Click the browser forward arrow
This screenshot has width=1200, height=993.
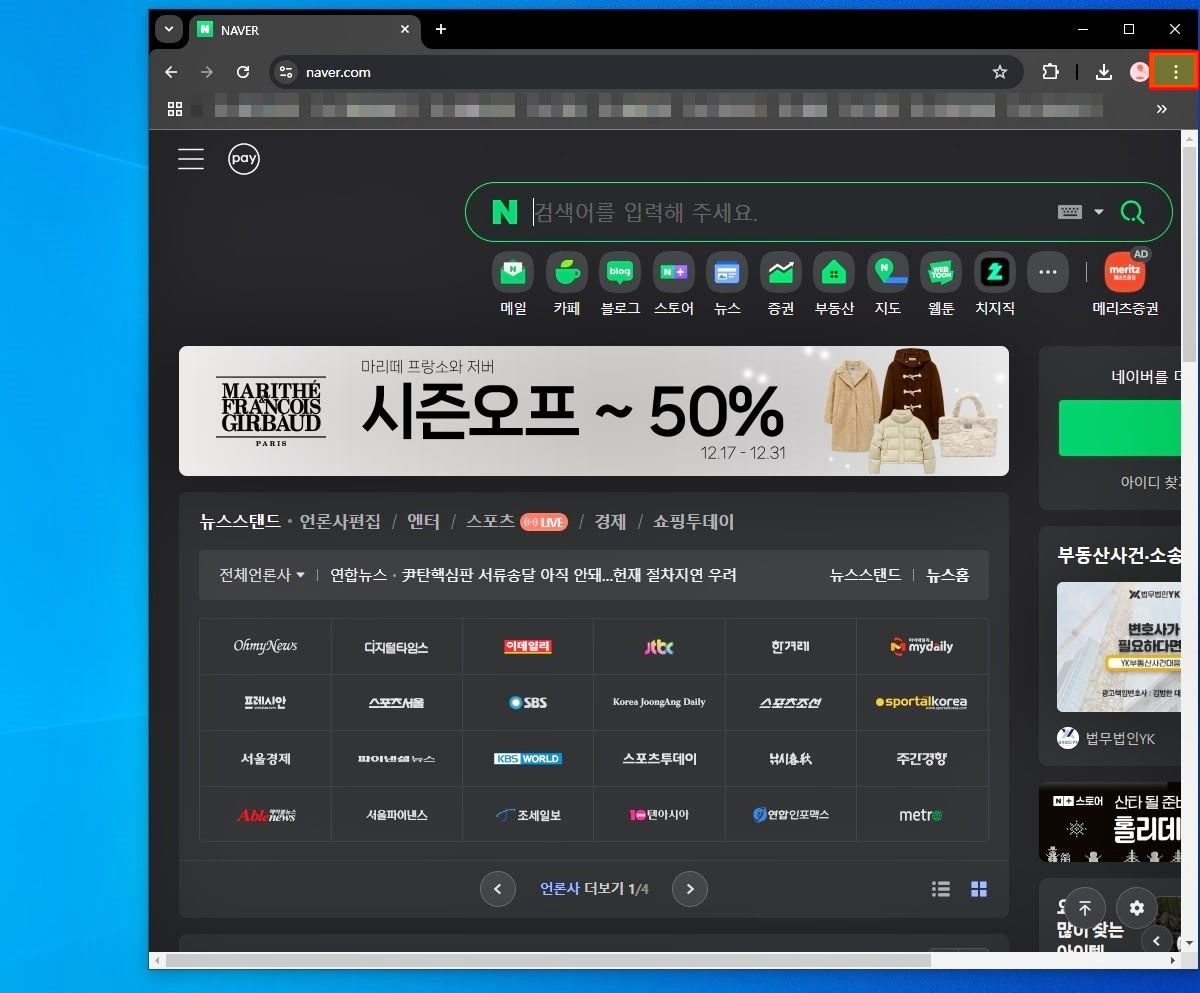[207, 72]
